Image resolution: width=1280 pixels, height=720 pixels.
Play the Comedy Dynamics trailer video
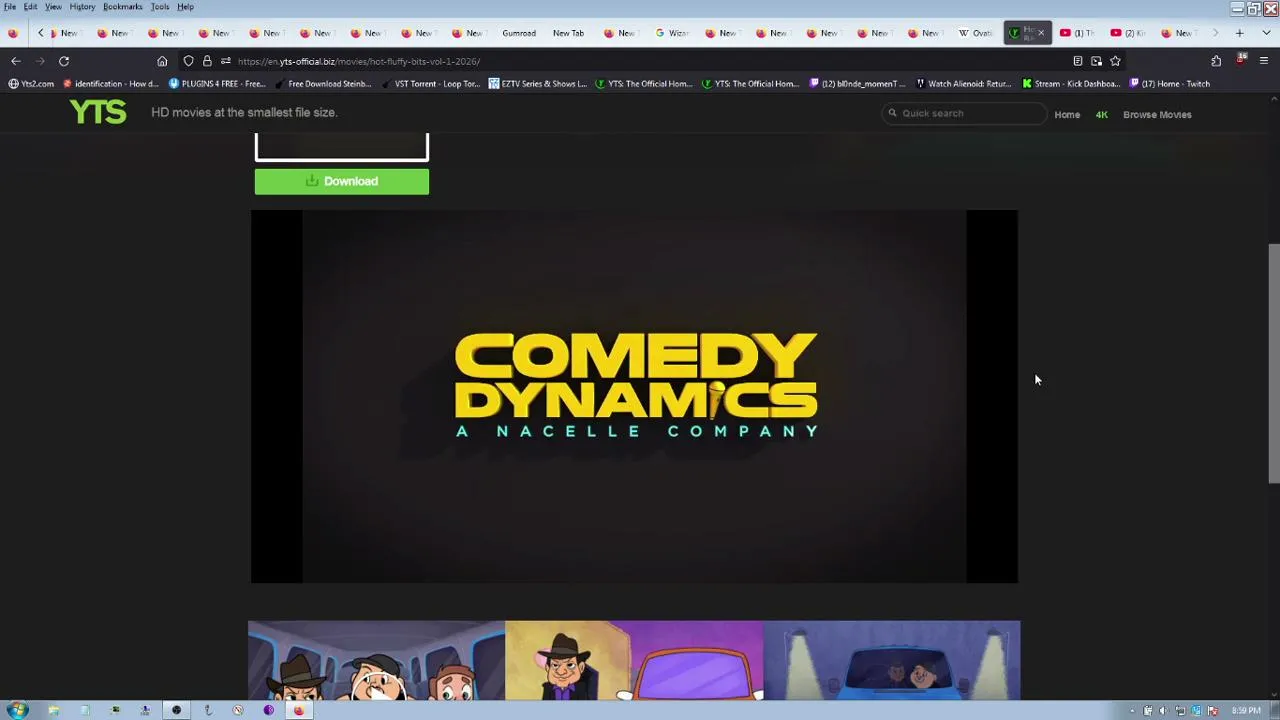[634, 396]
